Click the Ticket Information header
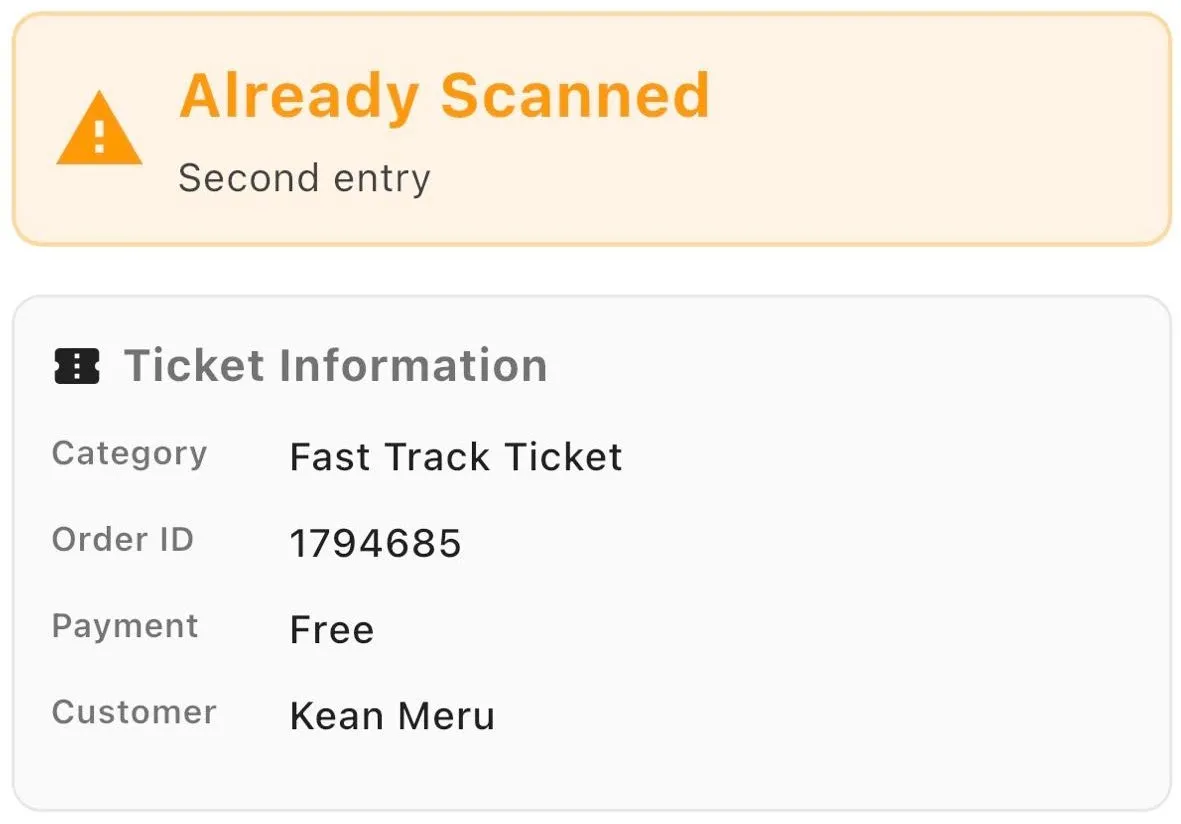Screen dimensions: 1181x824 pyautogui.click(x=335, y=366)
